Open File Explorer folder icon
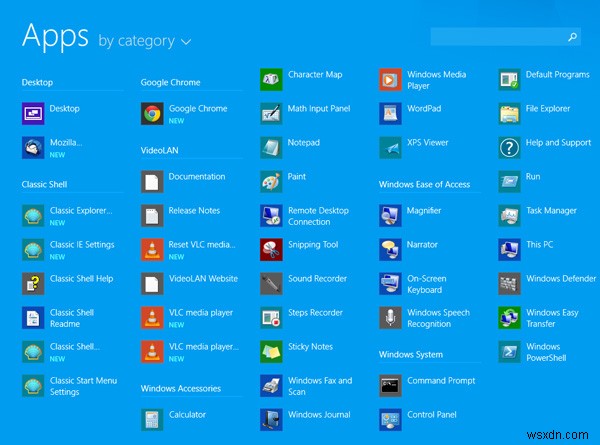The height and width of the screenshot is (445, 600). pos(509,114)
